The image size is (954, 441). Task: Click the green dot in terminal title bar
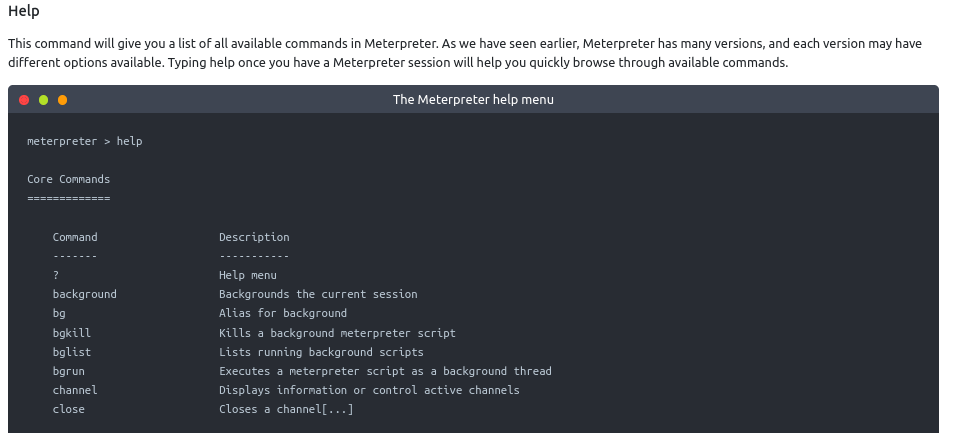click(43, 100)
